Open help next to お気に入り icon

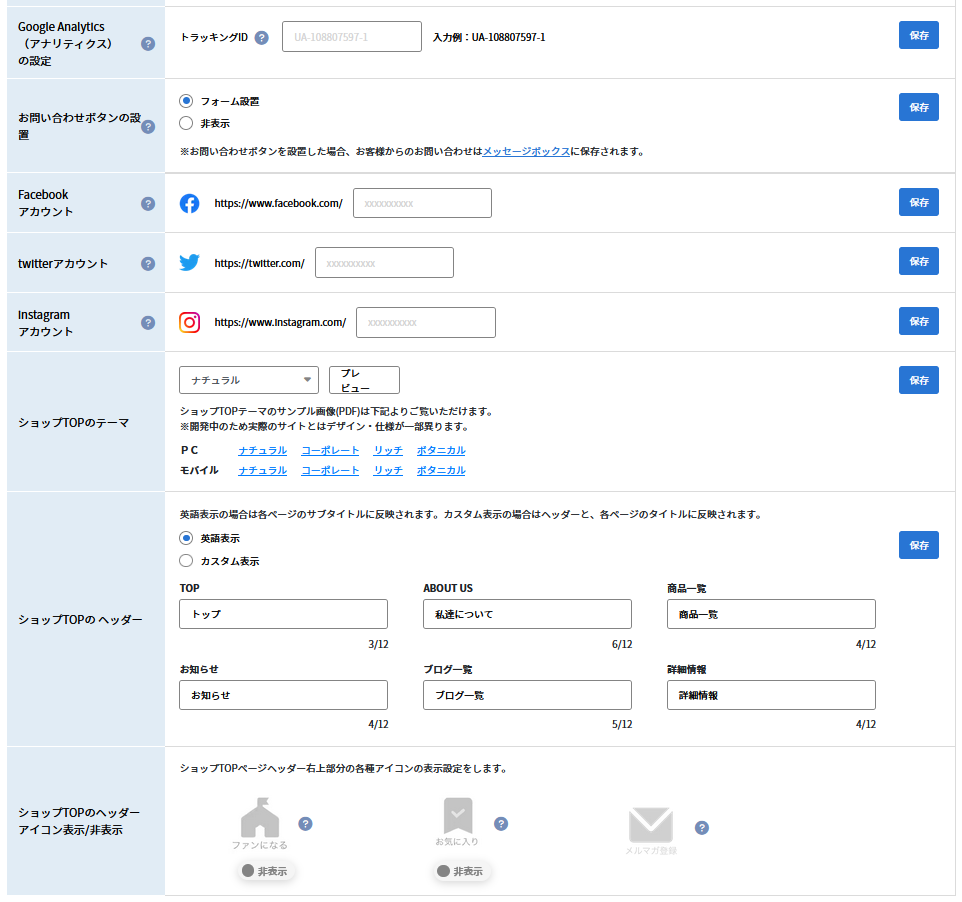coord(501,823)
